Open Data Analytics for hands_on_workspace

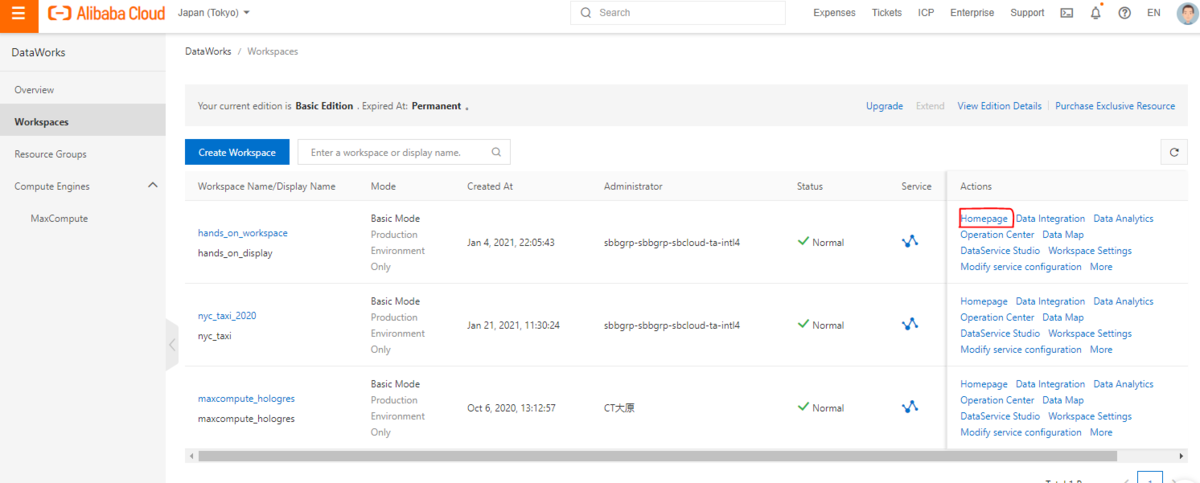[x=1123, y=218]
